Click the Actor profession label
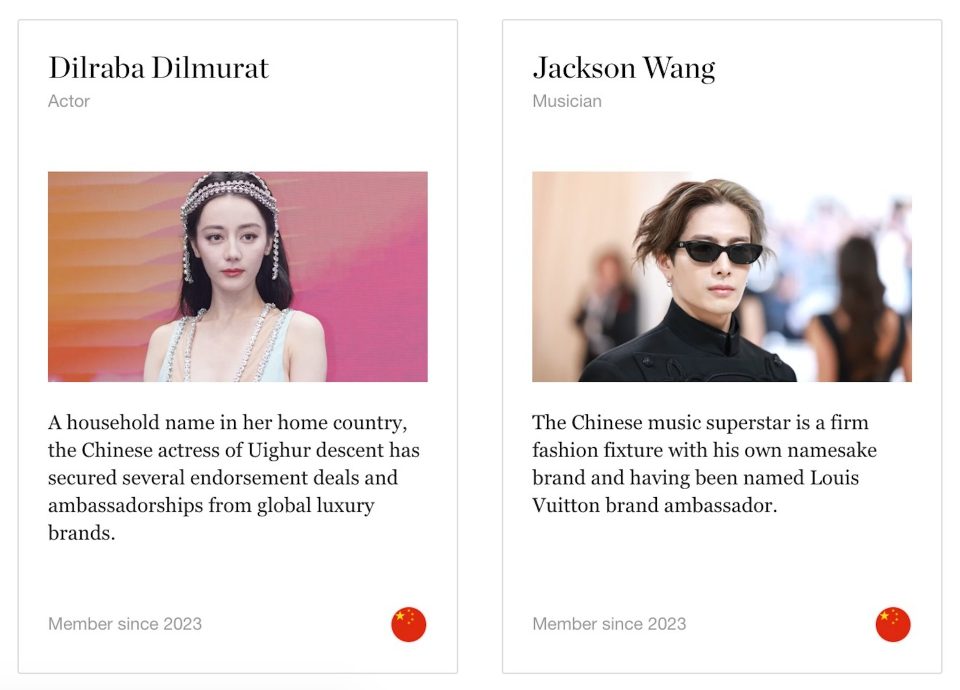960x690 pixels. [69, 101]
